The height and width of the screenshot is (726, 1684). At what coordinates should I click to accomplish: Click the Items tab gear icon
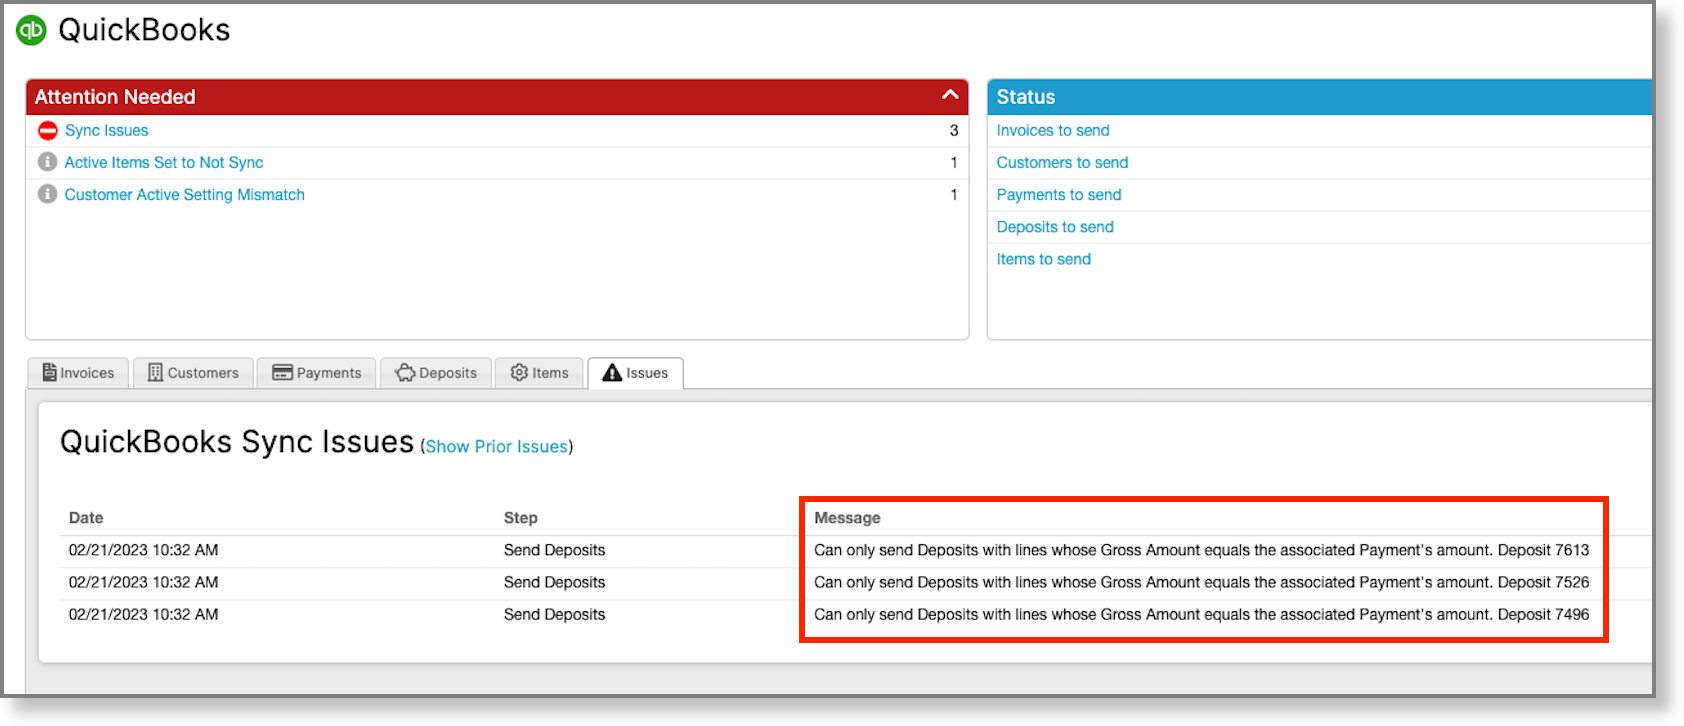pyautogui.click(x=519, y=372)
